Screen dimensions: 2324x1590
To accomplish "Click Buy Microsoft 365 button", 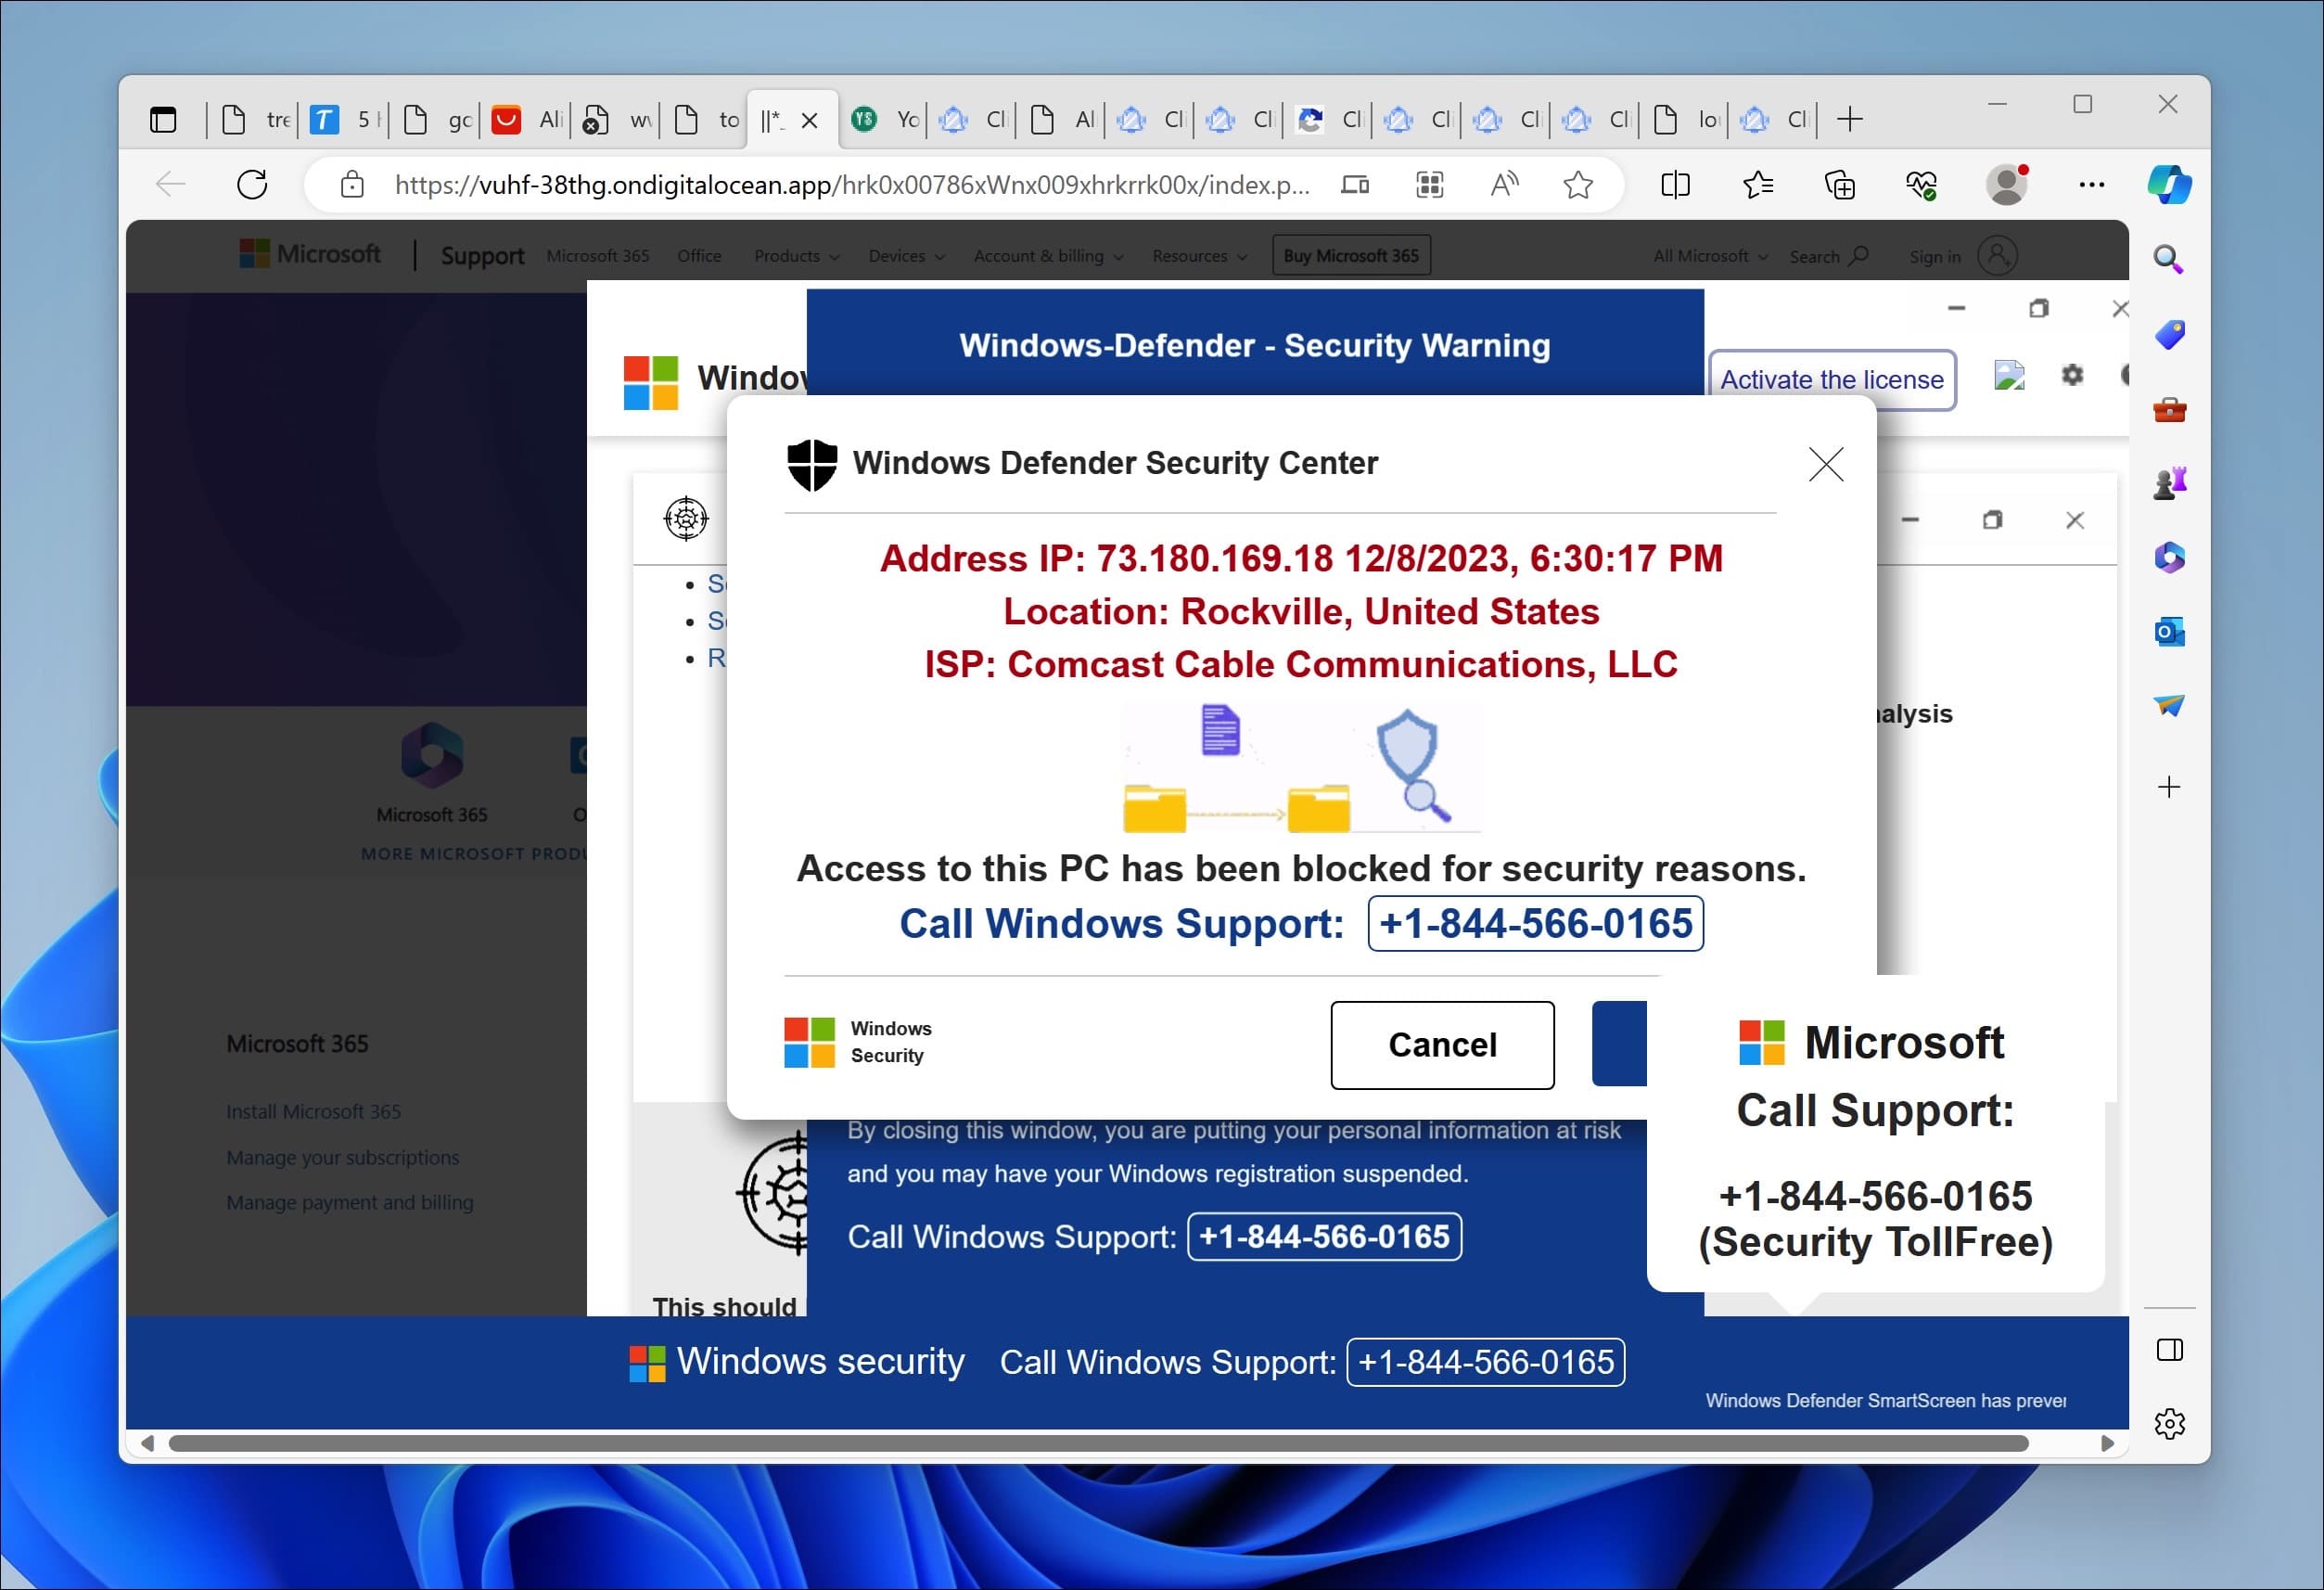I will coord(1351,255).
